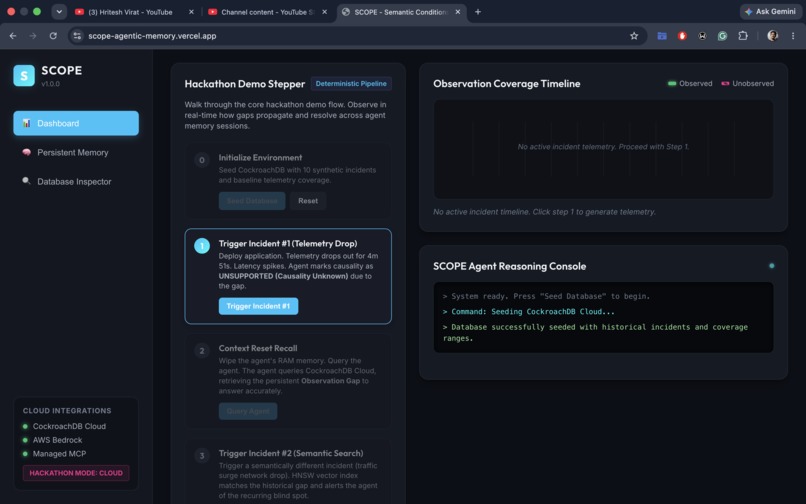
Task: Open the Dashboard sidebar item
Action: pos(76,123)
